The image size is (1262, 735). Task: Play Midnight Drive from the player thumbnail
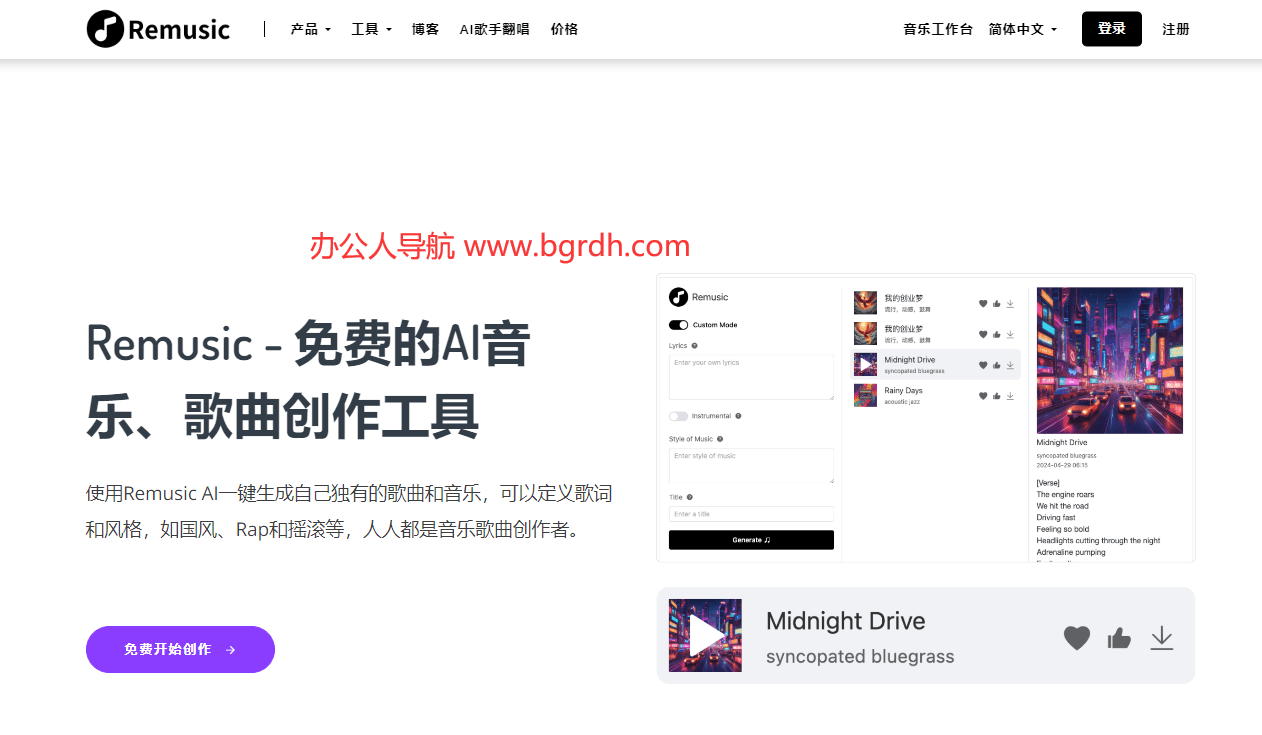click(x=705, y=635)
